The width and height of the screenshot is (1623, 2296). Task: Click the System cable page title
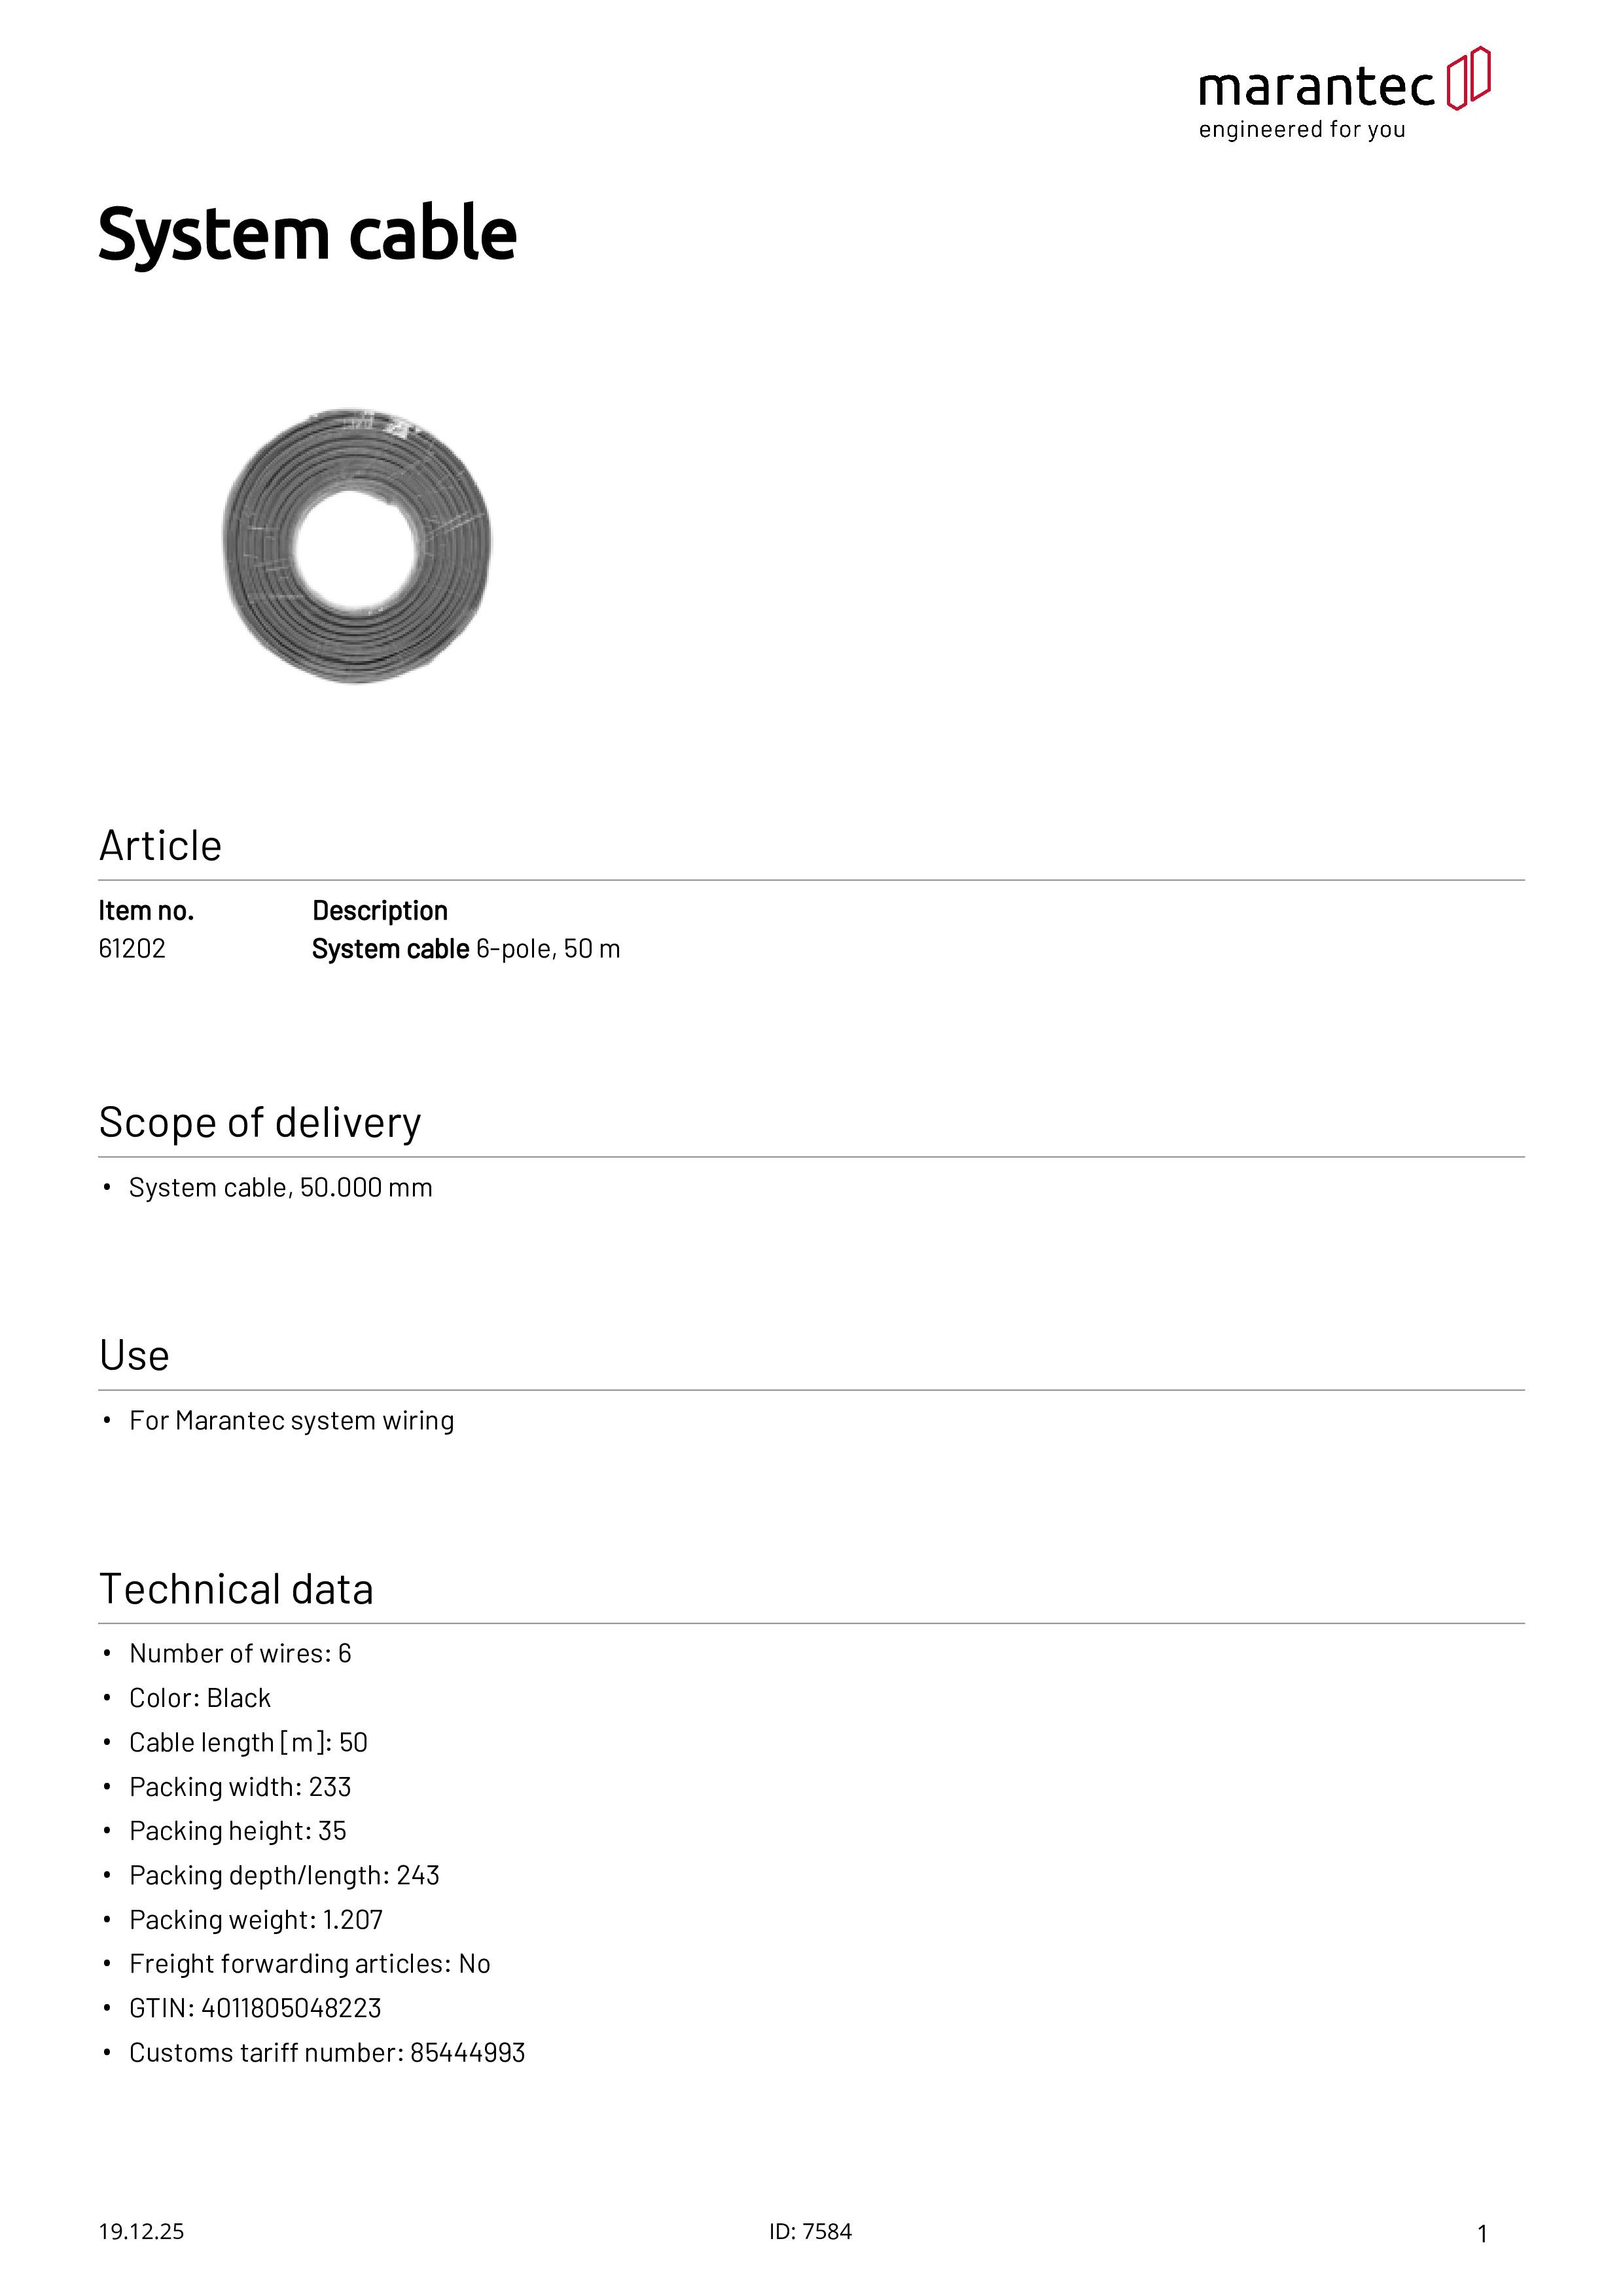click(x=307, y=234)
